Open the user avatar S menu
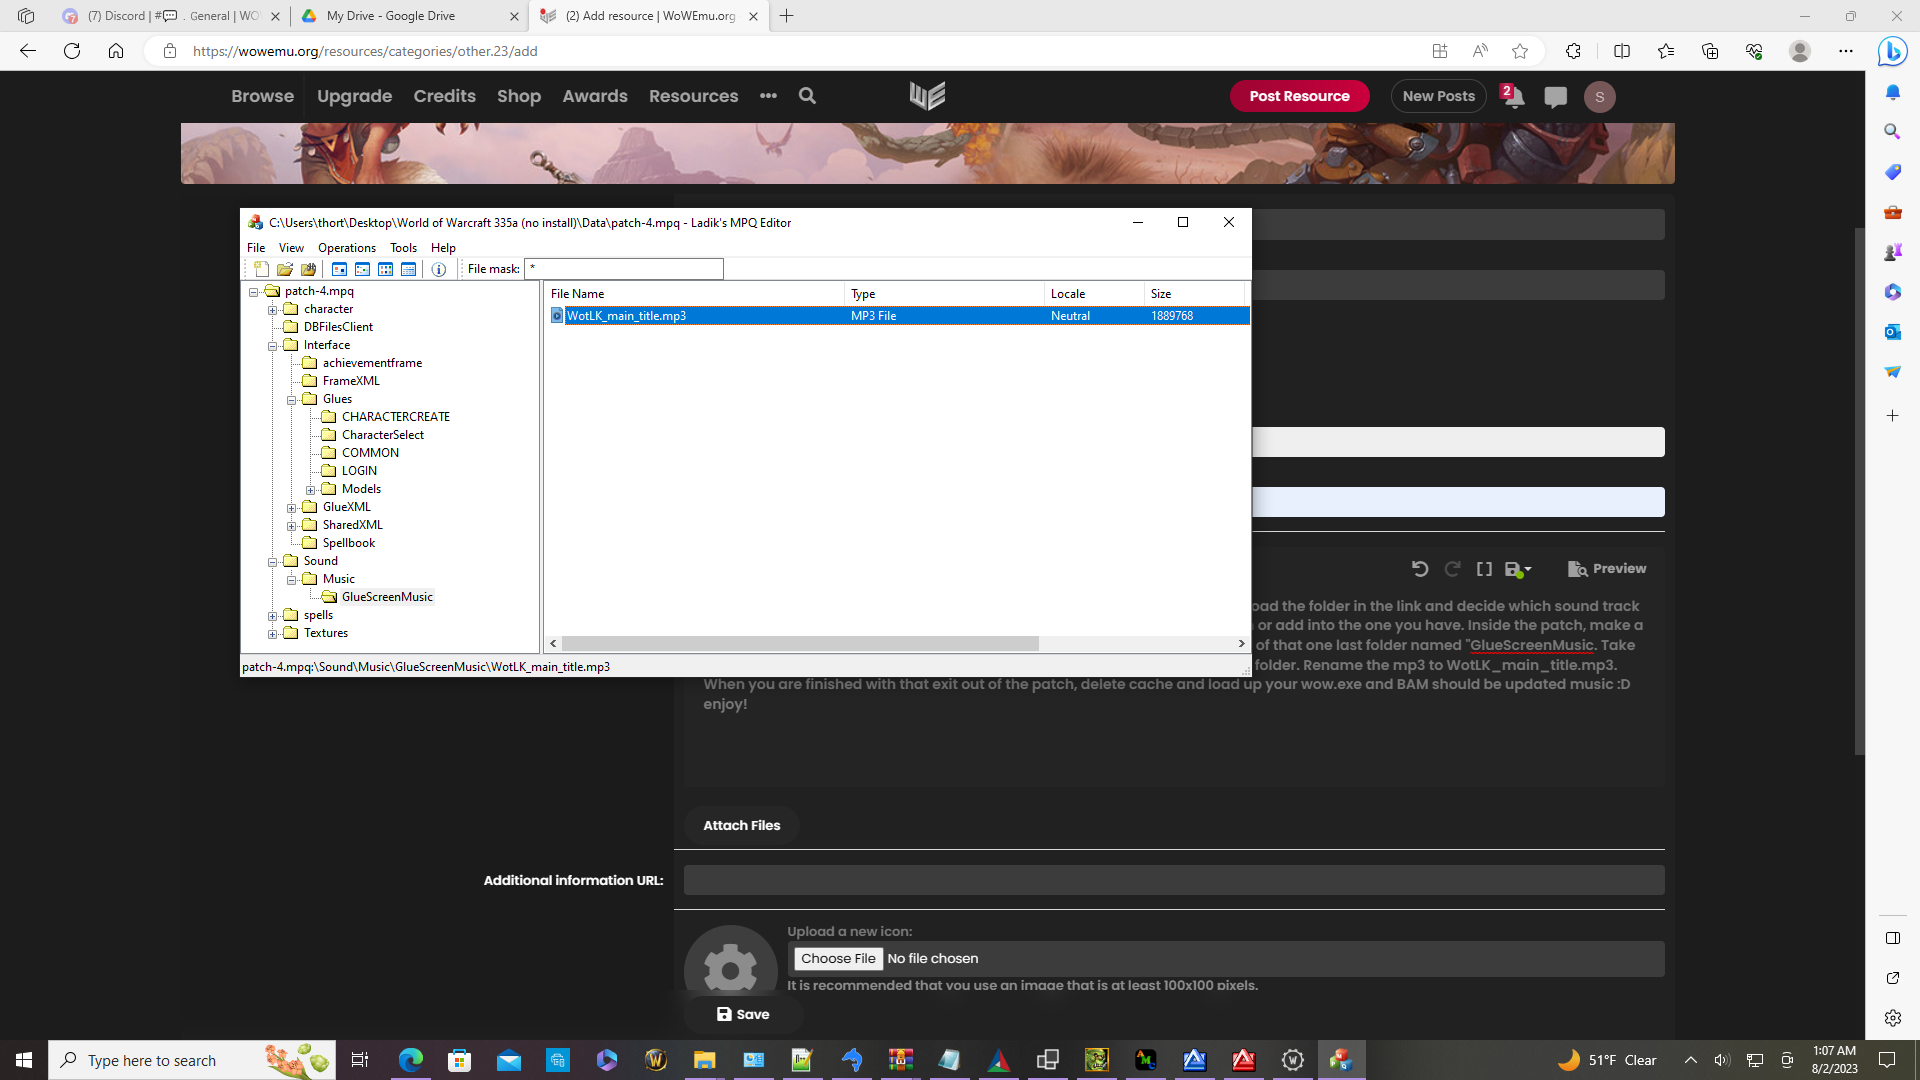This screenshot has width=1920, height=1080. tap(1600, 97)
